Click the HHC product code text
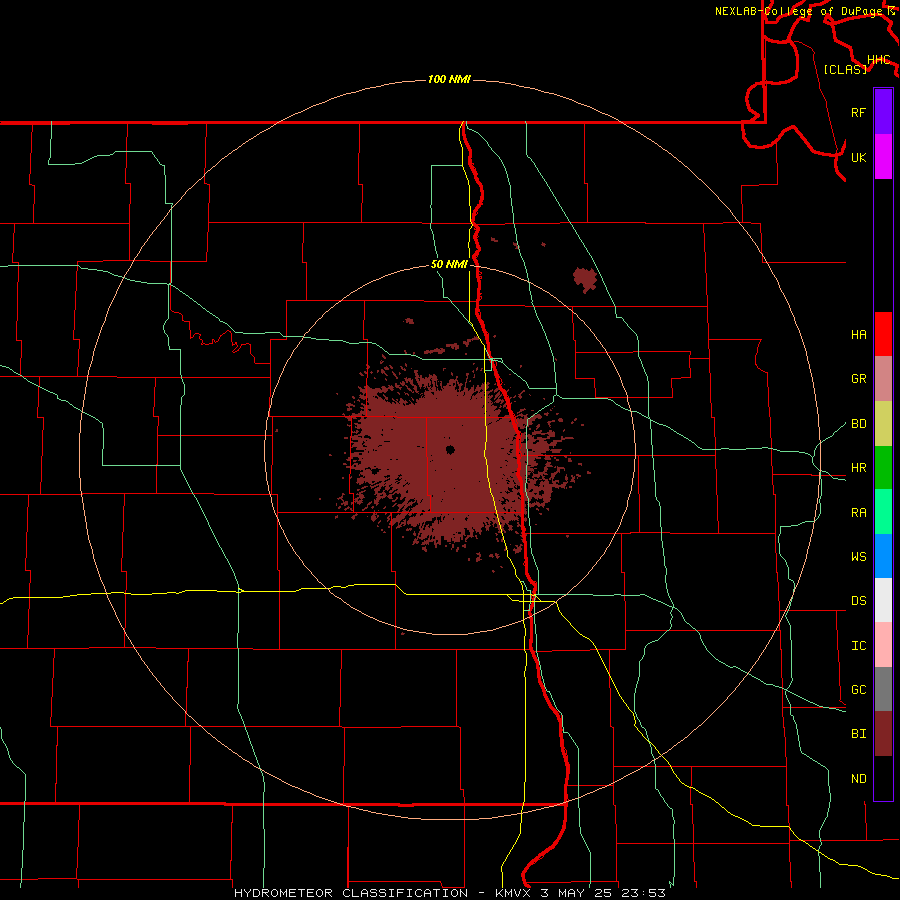Viewport: 900px width, 900px height. coord(878,60)
